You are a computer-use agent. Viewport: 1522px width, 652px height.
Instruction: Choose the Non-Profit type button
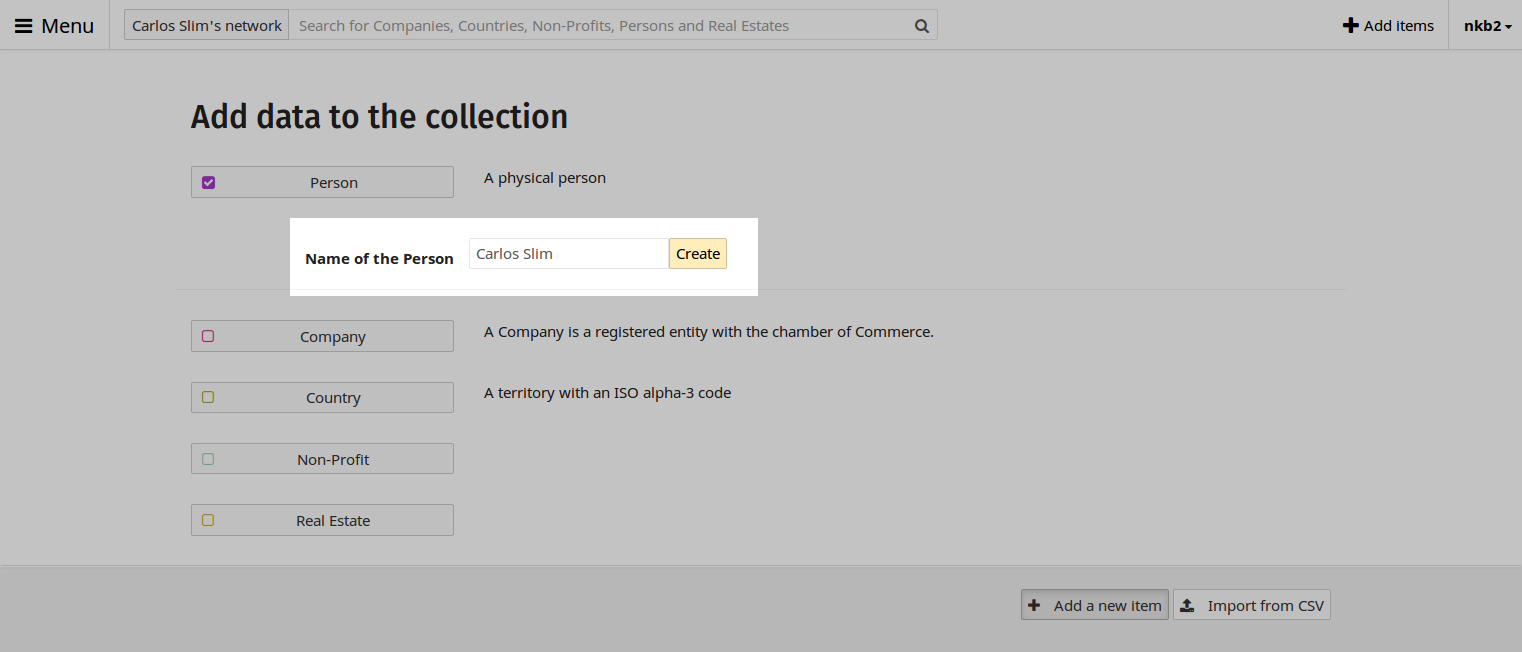tap(322, 459)
